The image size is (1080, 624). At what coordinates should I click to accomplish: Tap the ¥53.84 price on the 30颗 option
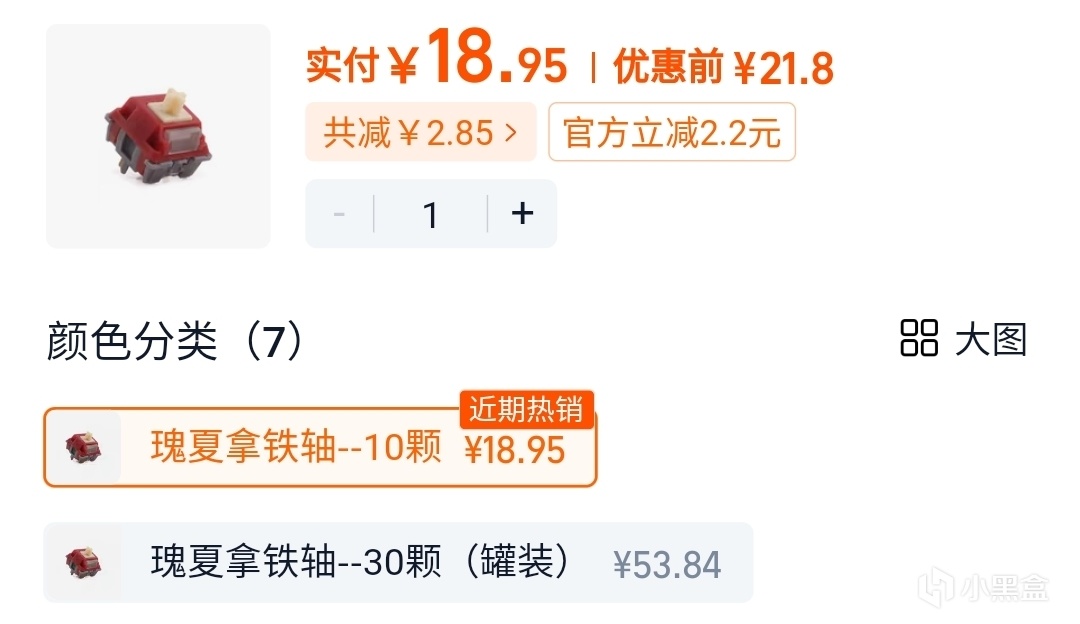click(667, 565)
